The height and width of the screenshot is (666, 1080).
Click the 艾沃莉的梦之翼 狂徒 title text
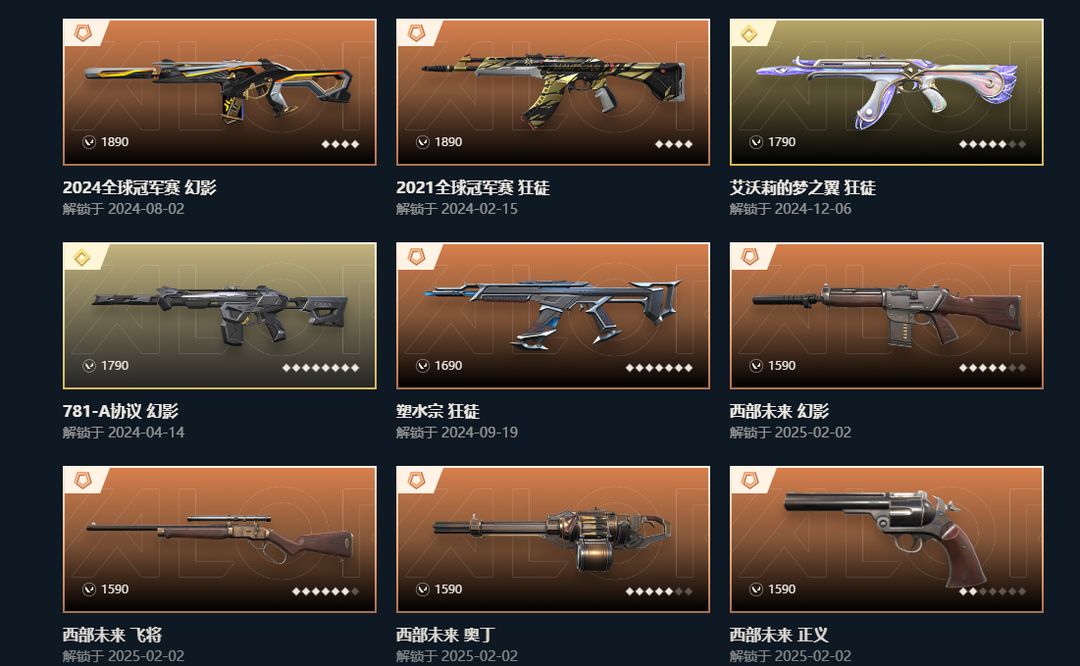click(802, 187)
